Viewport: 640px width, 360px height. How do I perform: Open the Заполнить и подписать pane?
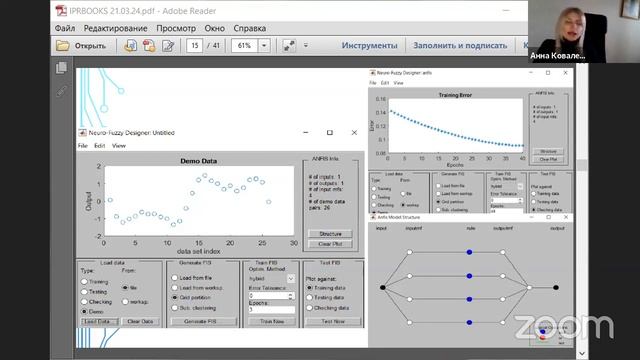[x=460, y=45]
